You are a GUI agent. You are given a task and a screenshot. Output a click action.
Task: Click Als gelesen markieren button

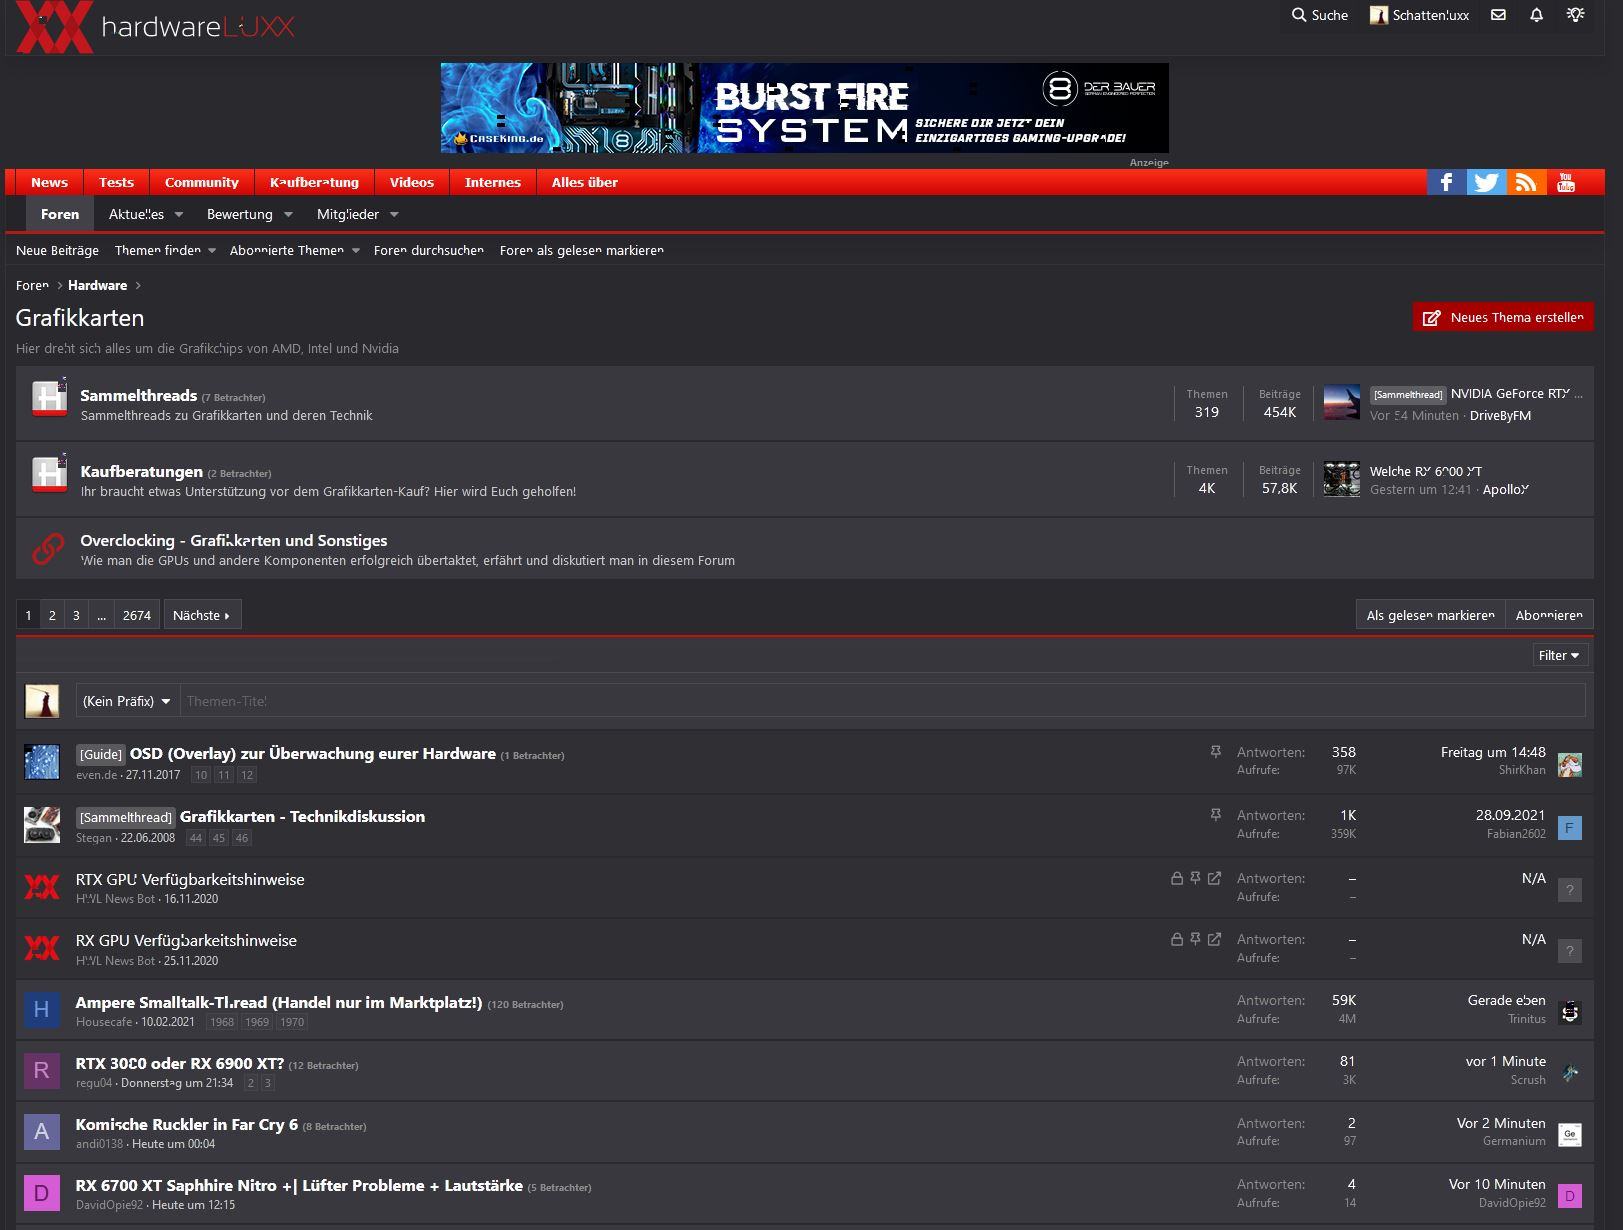1430,615
